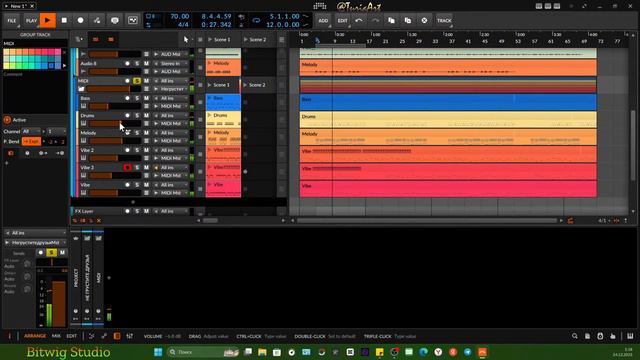The image size is (640, 360).
Task: Solo the Drums track
Action: pos(137,116)
